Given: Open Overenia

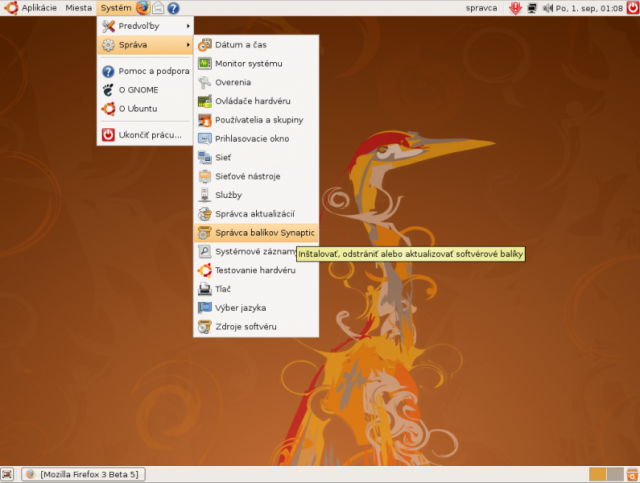Looking at the screenshot, I should [x=256, y=82].
